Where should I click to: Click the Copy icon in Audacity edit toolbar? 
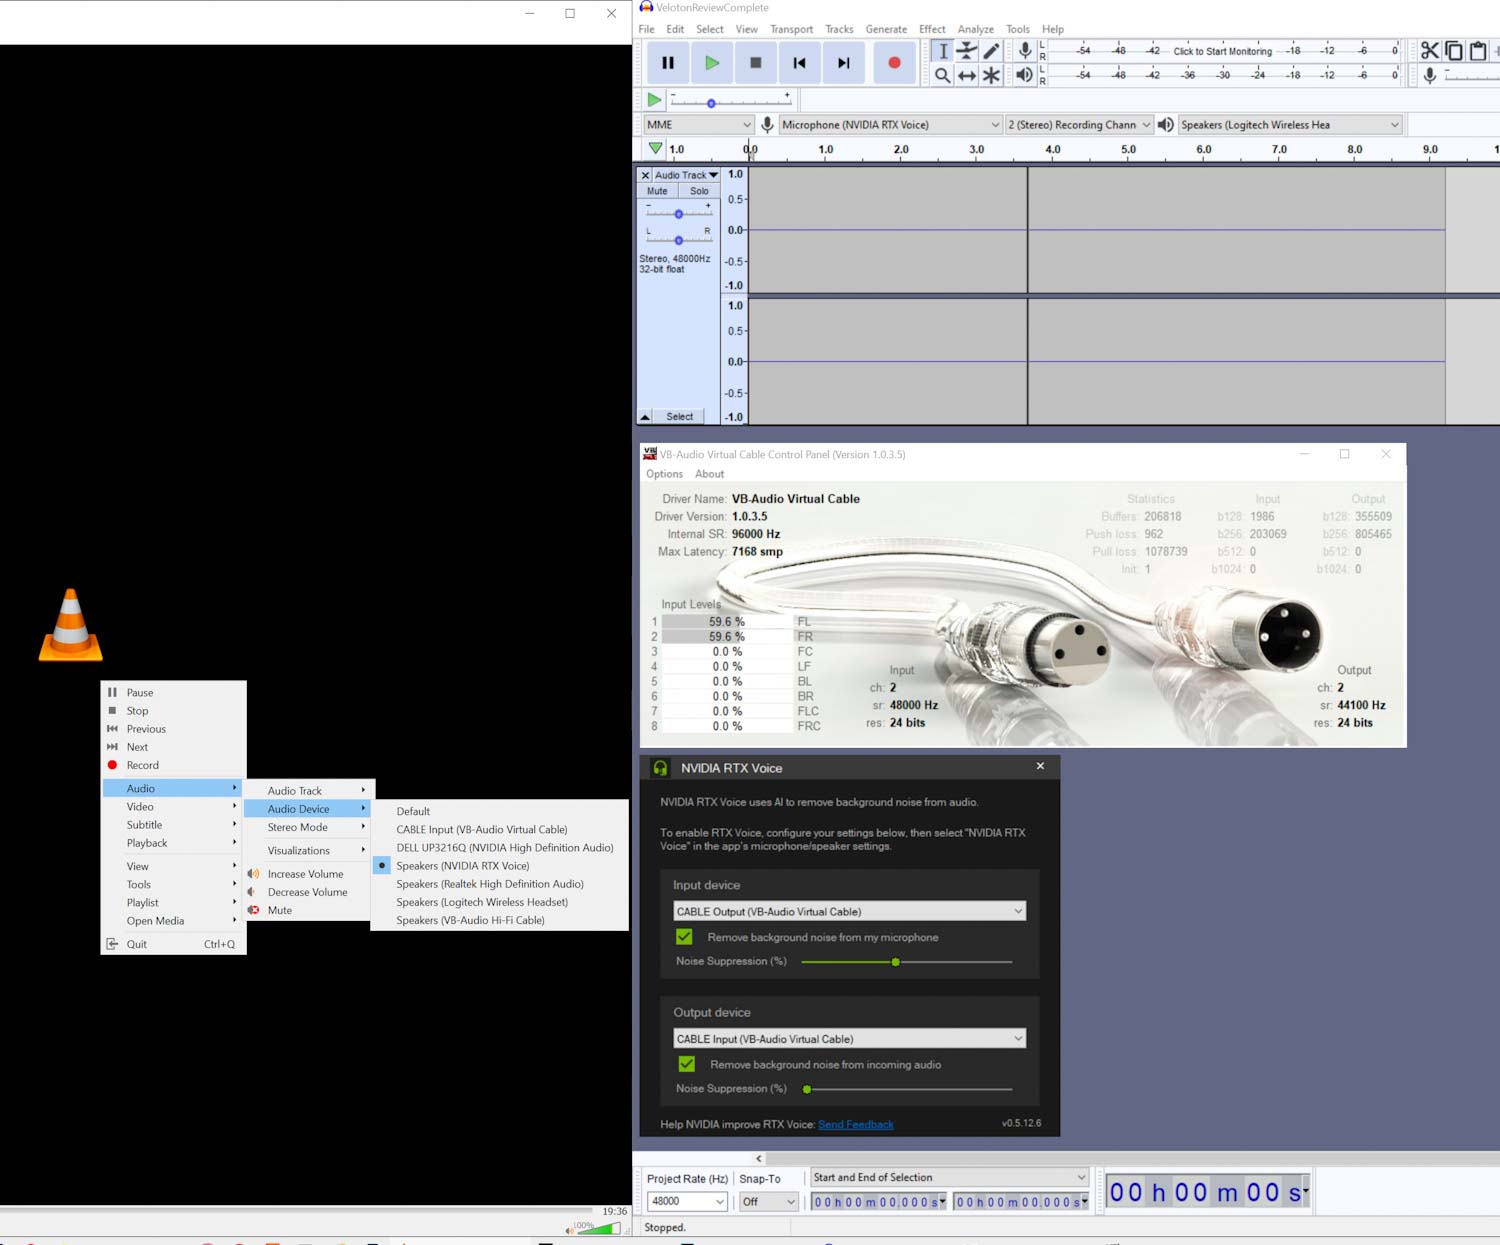point(1454,51)
